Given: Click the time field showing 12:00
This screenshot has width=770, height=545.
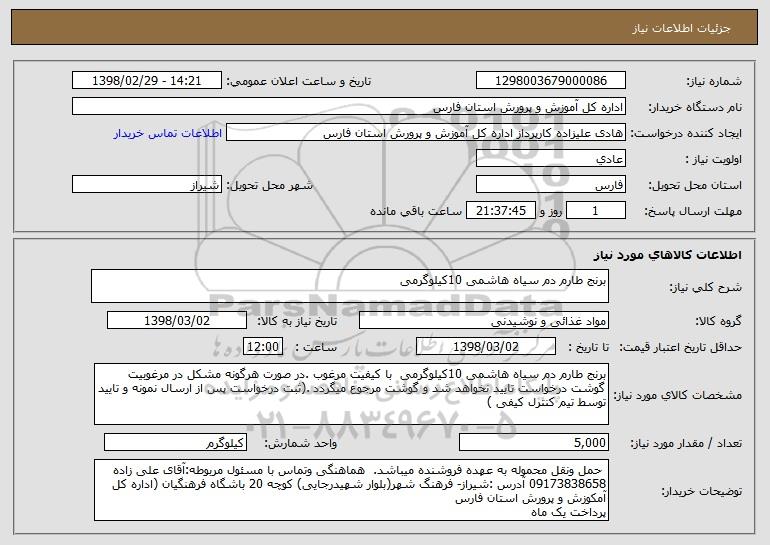Looking at the screenshot, I should click(x=263, y=347).
